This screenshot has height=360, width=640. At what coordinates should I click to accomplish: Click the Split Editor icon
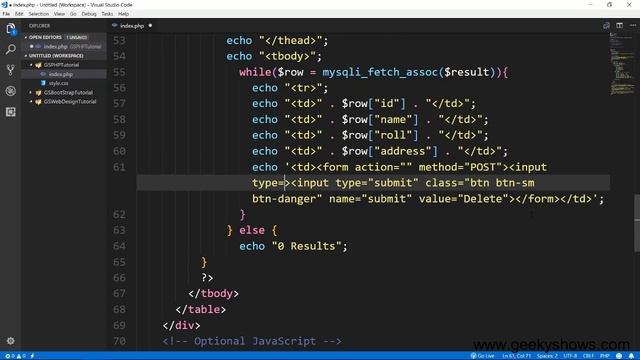click(620, 26)
